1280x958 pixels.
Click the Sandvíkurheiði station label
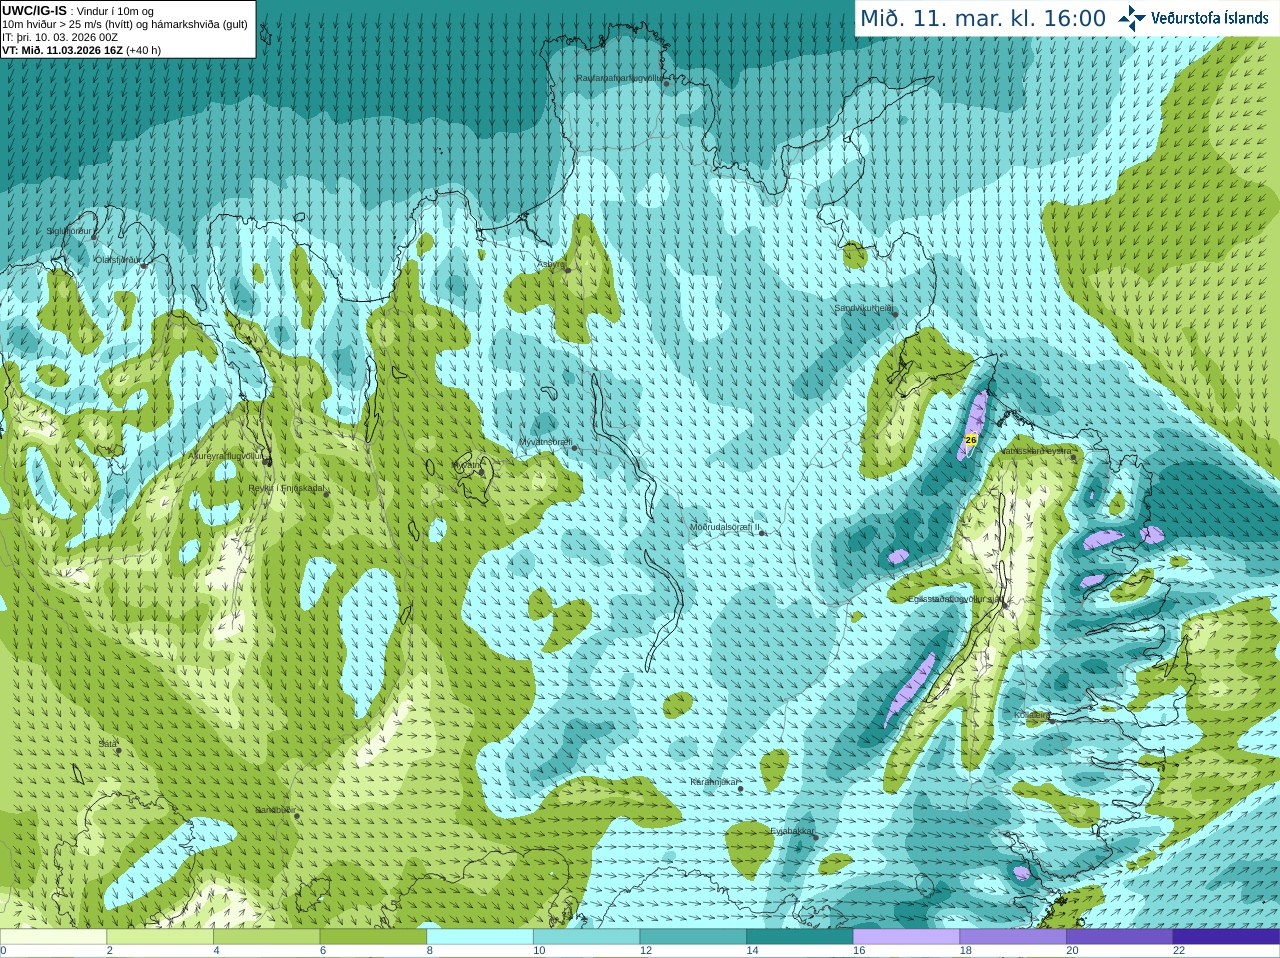pos(863,308)
